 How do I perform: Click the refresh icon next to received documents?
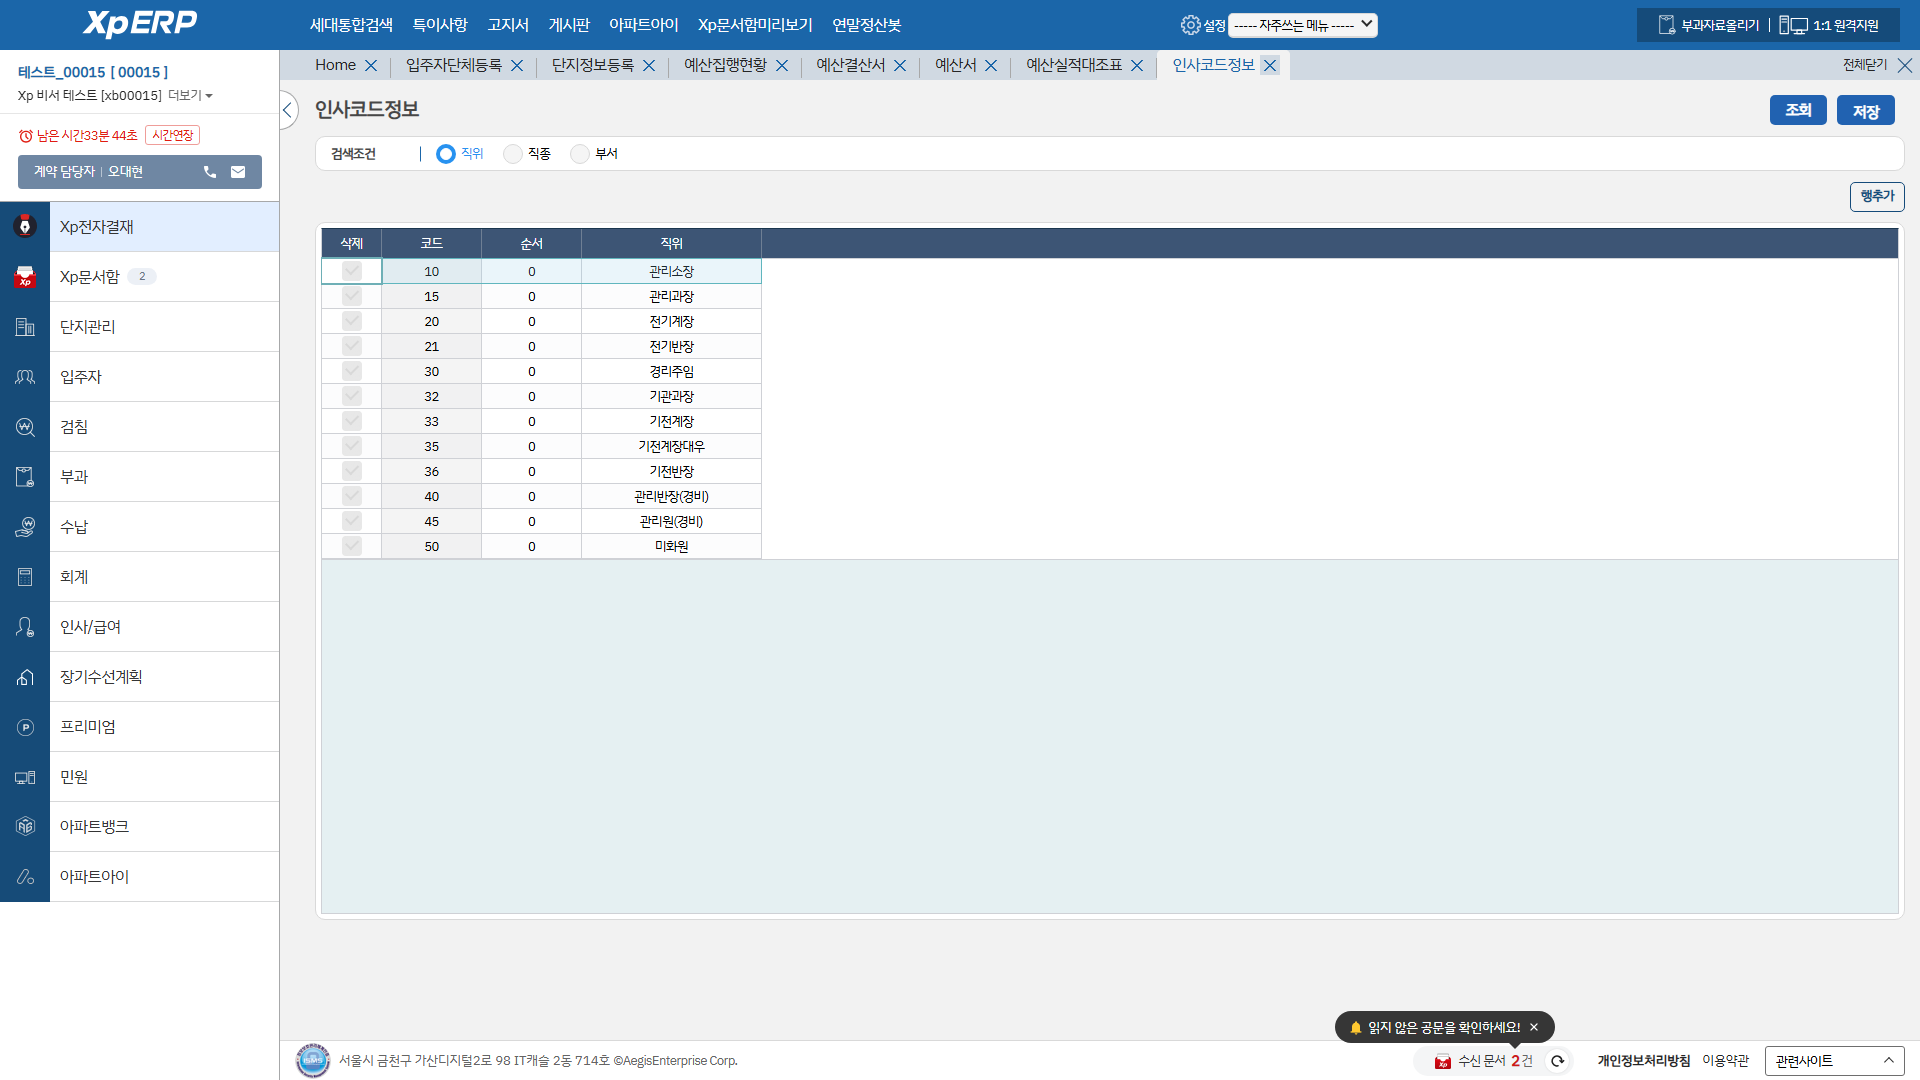(1557, 1061)
